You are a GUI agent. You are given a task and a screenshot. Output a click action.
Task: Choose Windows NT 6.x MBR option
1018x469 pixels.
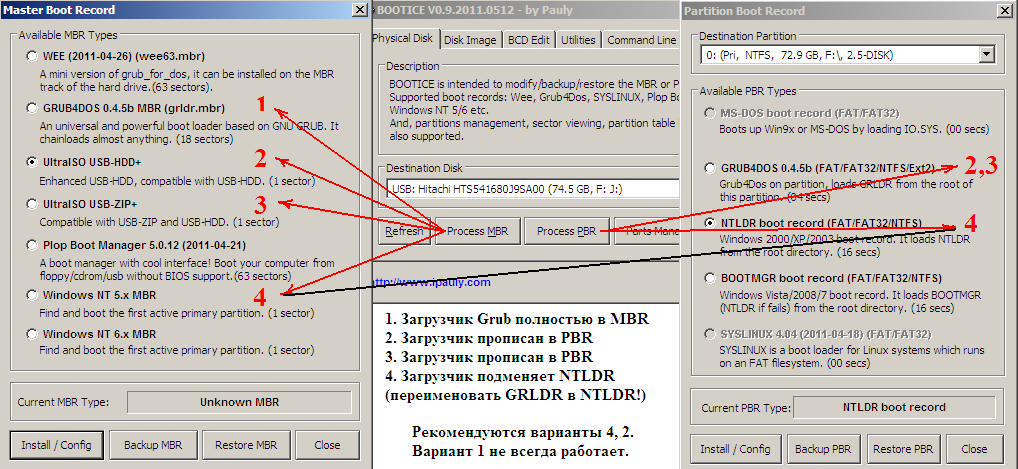35,334
